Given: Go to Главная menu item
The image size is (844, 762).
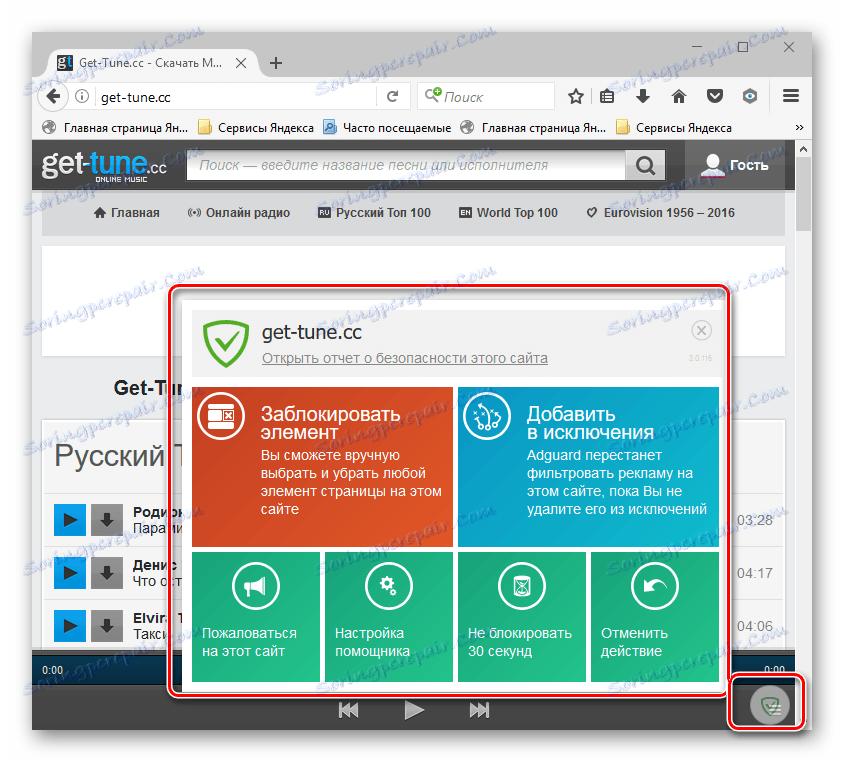Looking at the screenshot, I should pos(126,213).
